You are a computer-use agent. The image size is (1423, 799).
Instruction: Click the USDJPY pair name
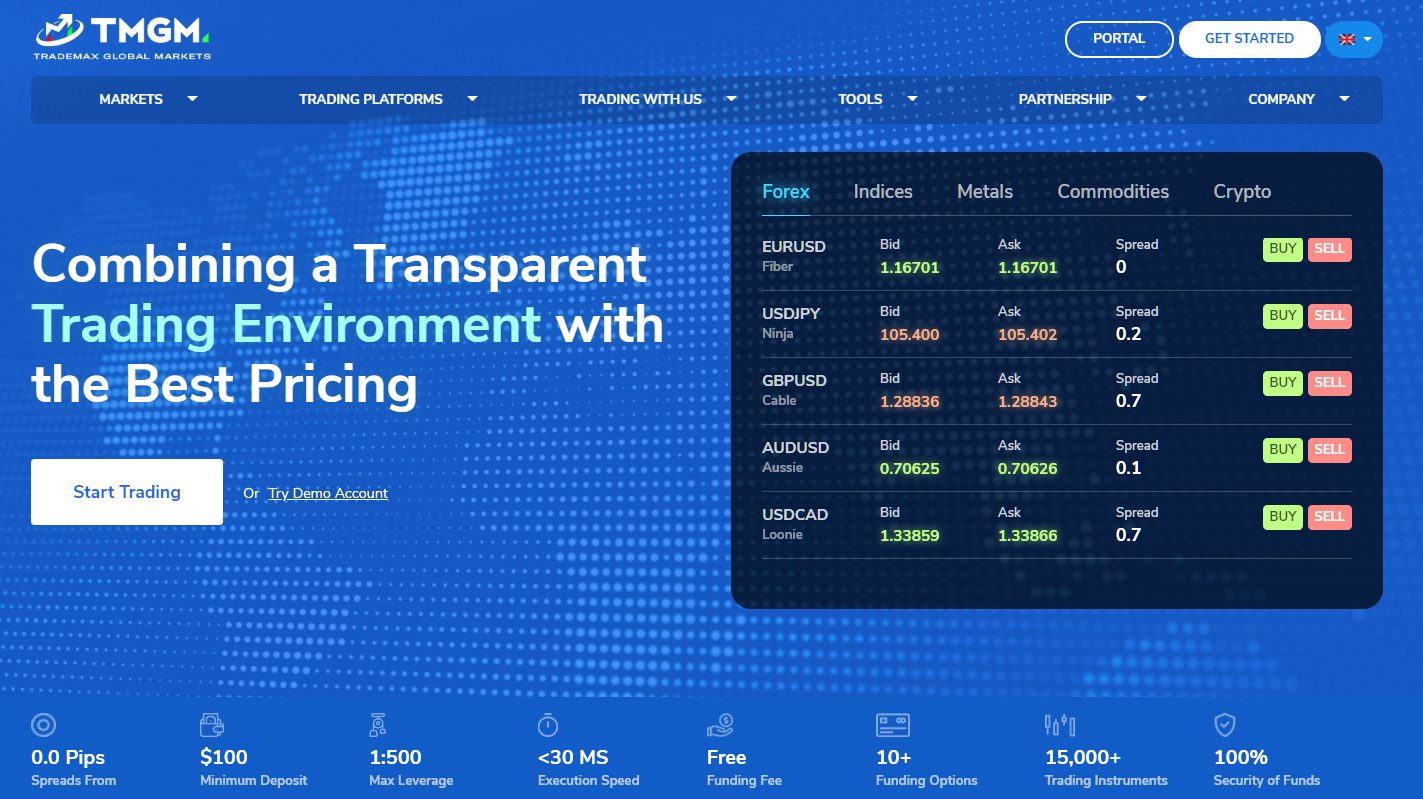(791, 314)
